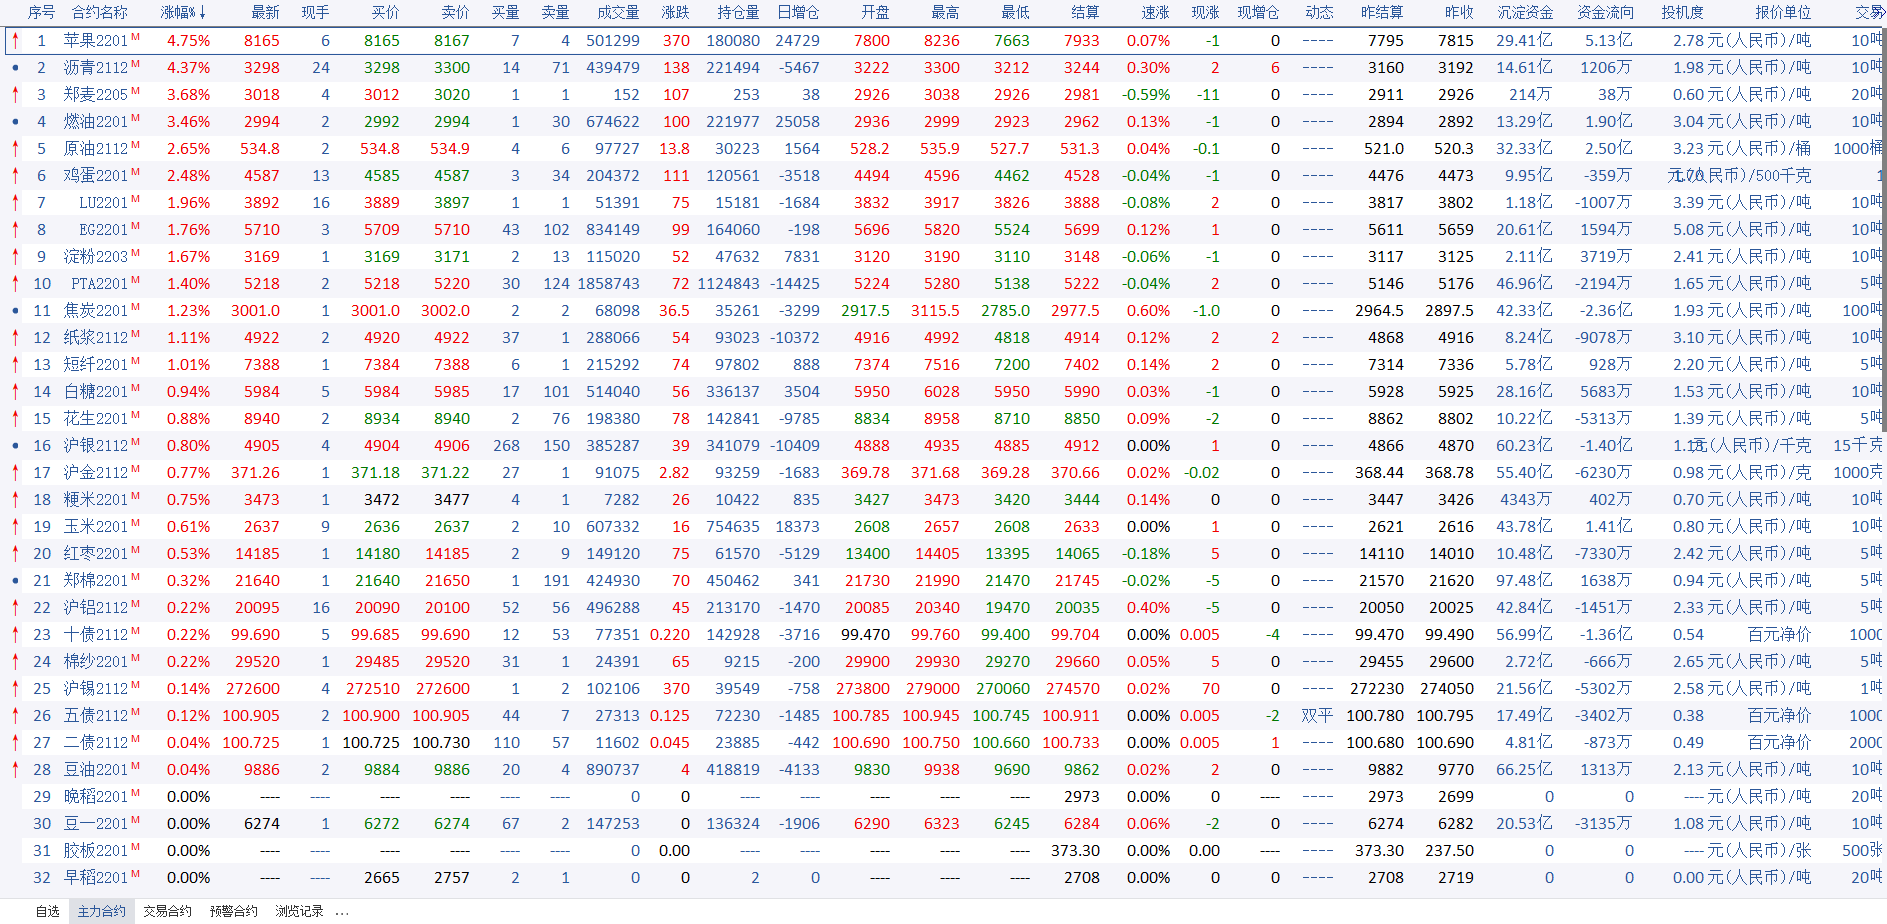This screenshot has height=924, width=1887.
Task: Select contract 粳米2201
Action: 96,500
